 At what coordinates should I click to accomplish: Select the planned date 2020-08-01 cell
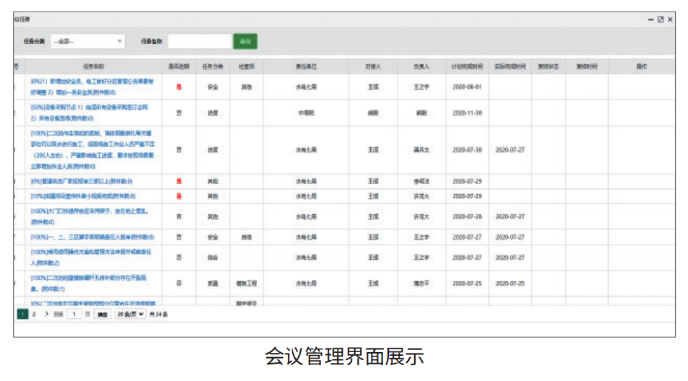coord(467,87)
